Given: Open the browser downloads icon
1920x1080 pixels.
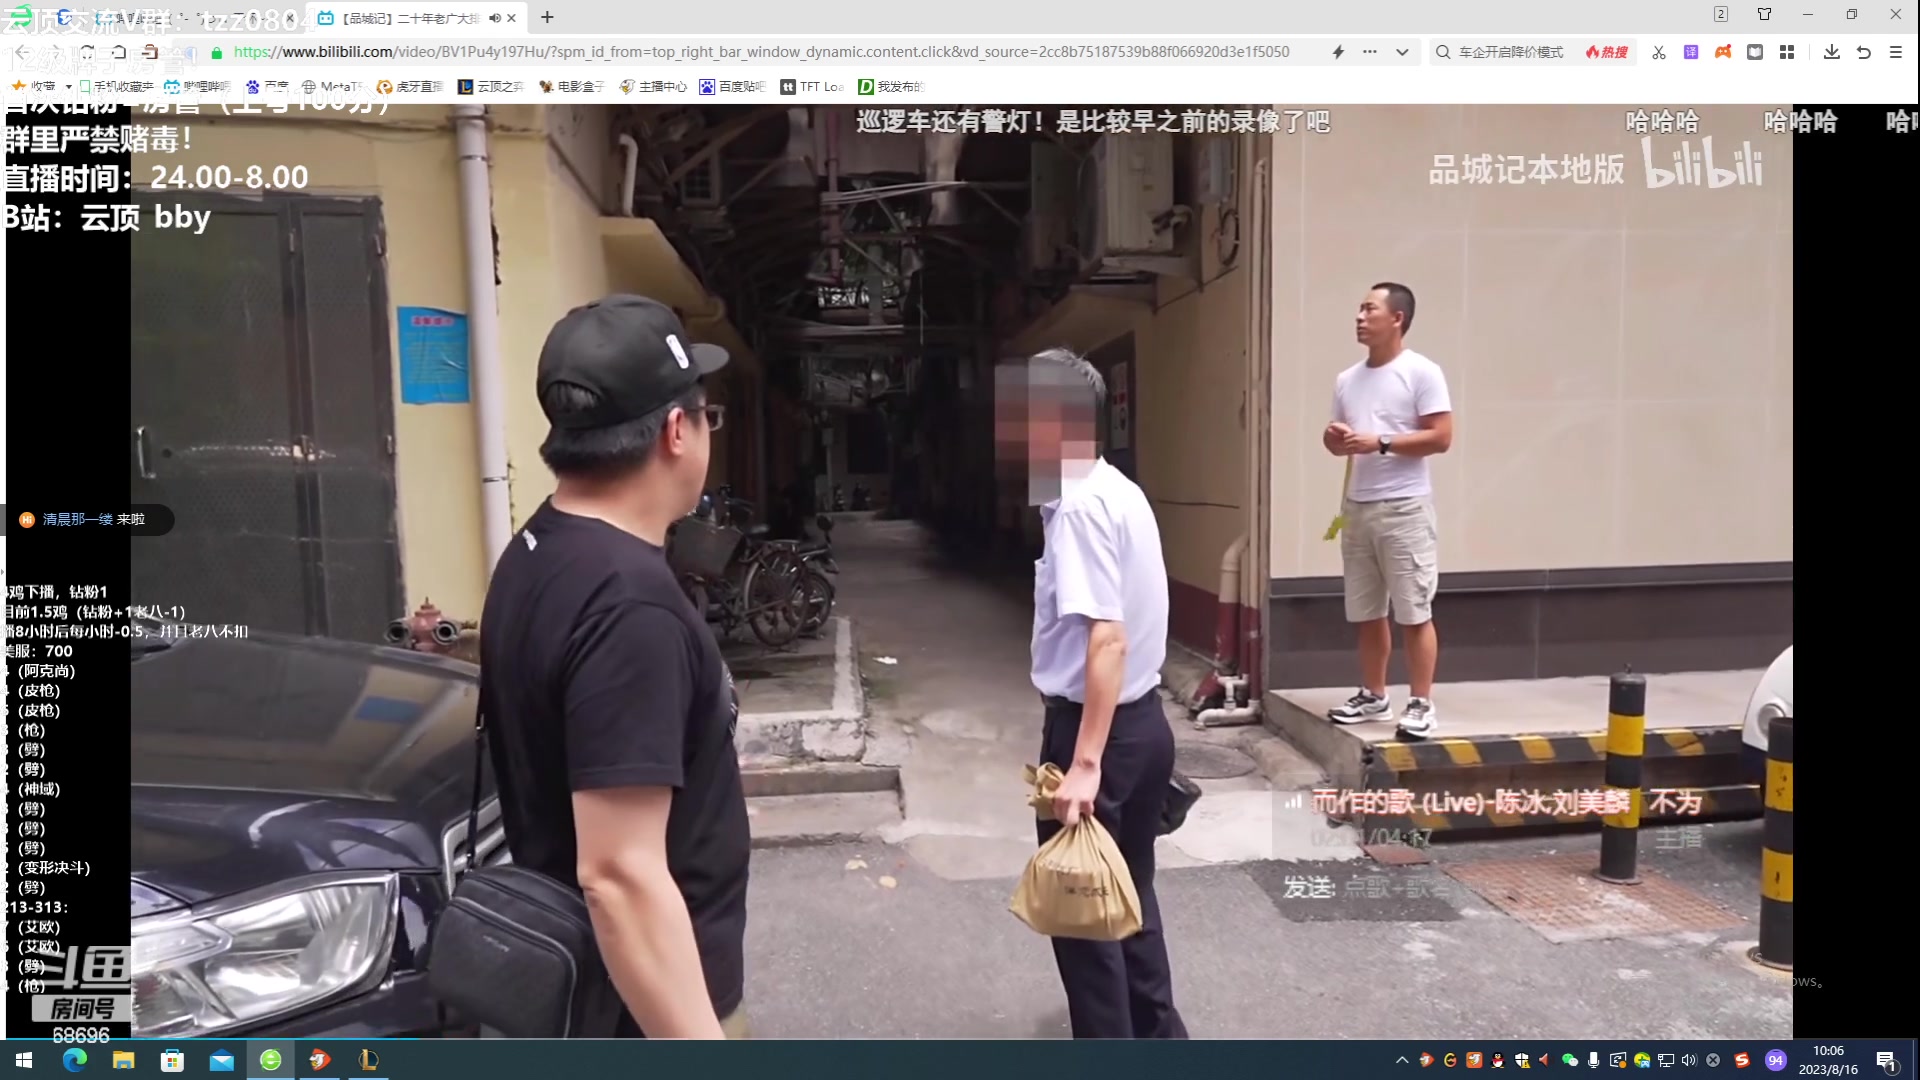Looking at the screenshot, I should [x=1832, y=52].
